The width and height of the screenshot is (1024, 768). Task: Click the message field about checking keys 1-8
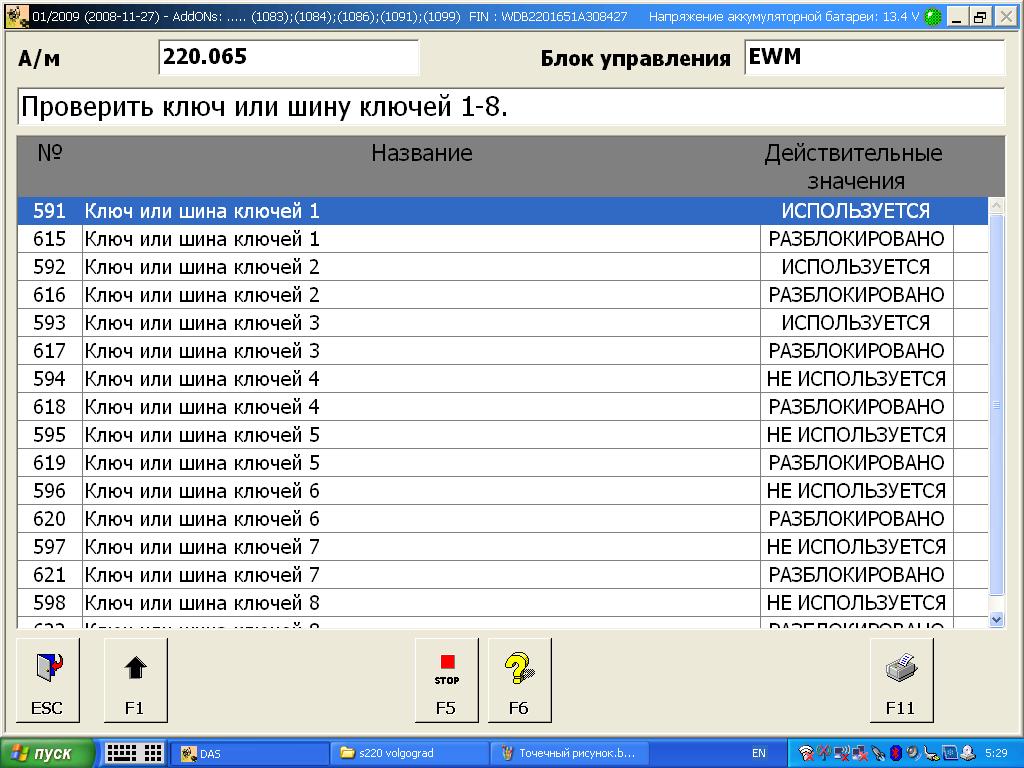[x=511, y=106]
